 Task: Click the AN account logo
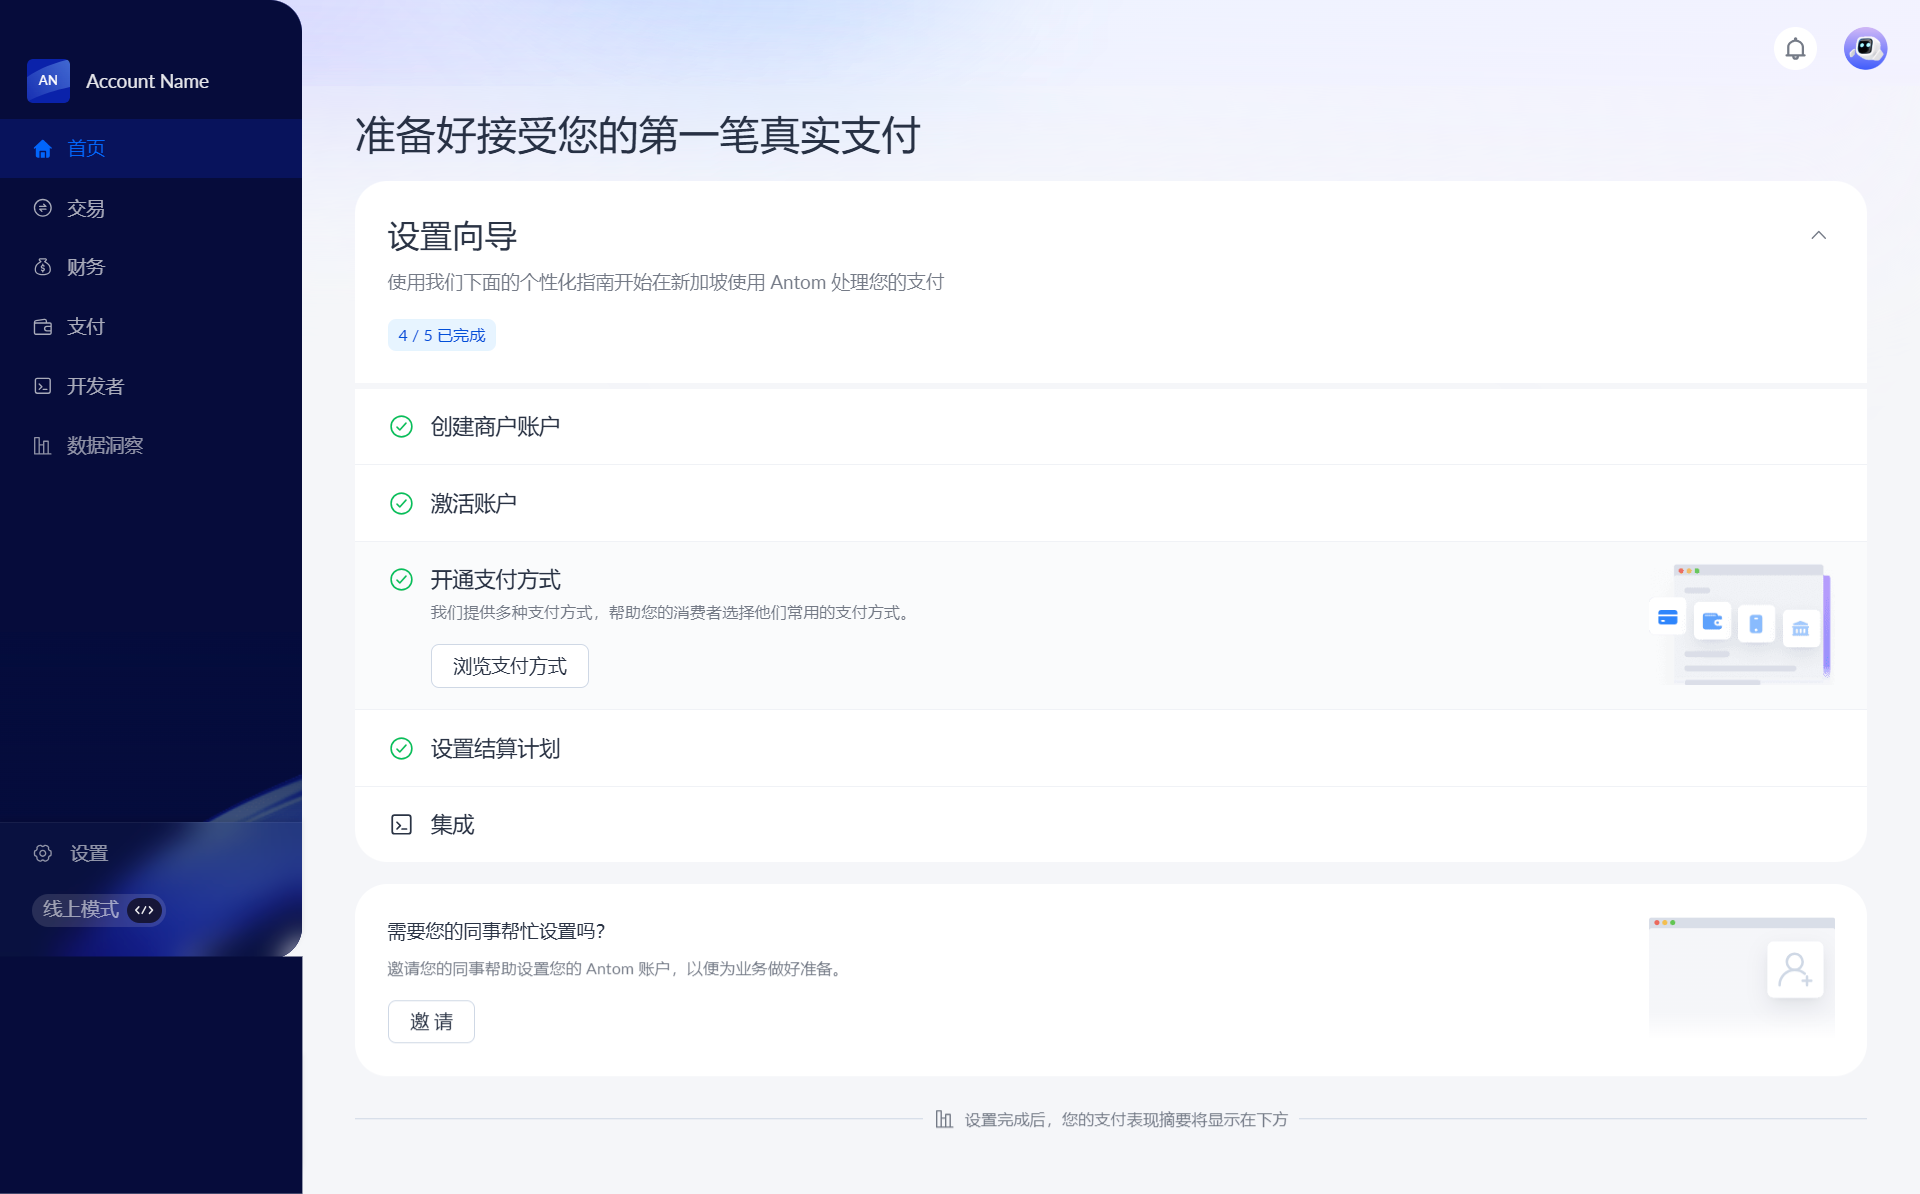48,80
